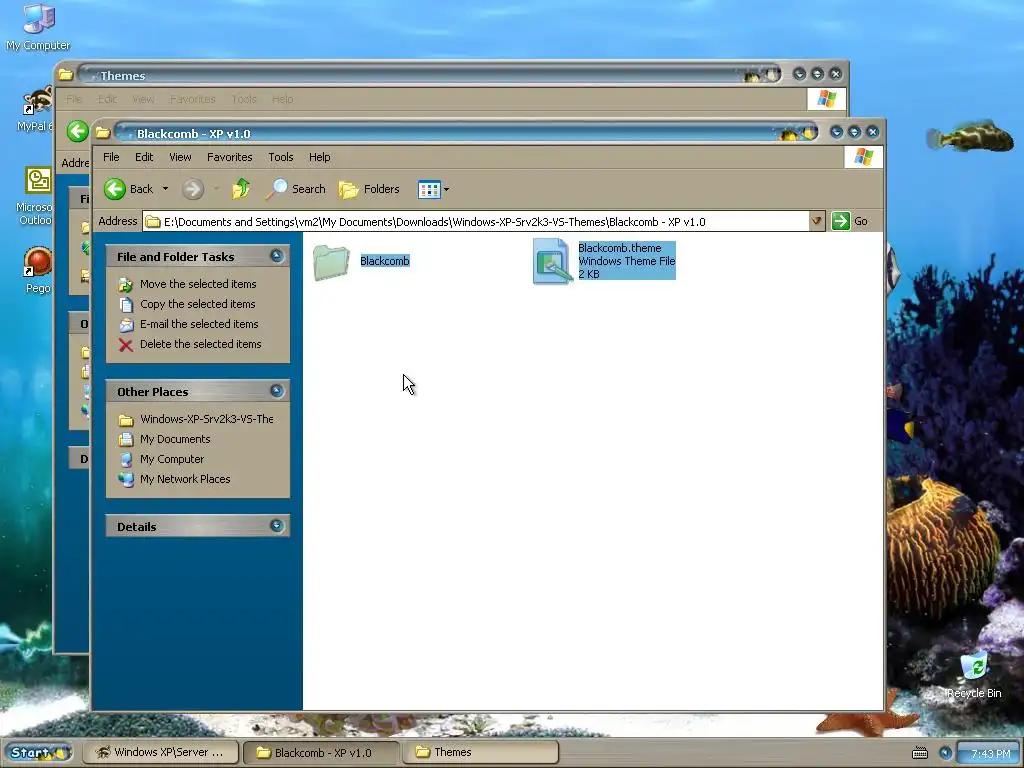Switch to Themes taskbar button
1024x768 pixels.
point(480,752)
